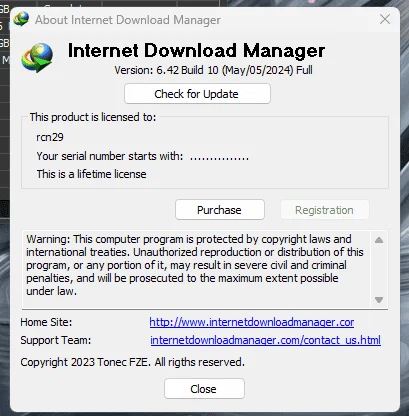Click 'Your serial number starts with:' text

click(110, 156)
